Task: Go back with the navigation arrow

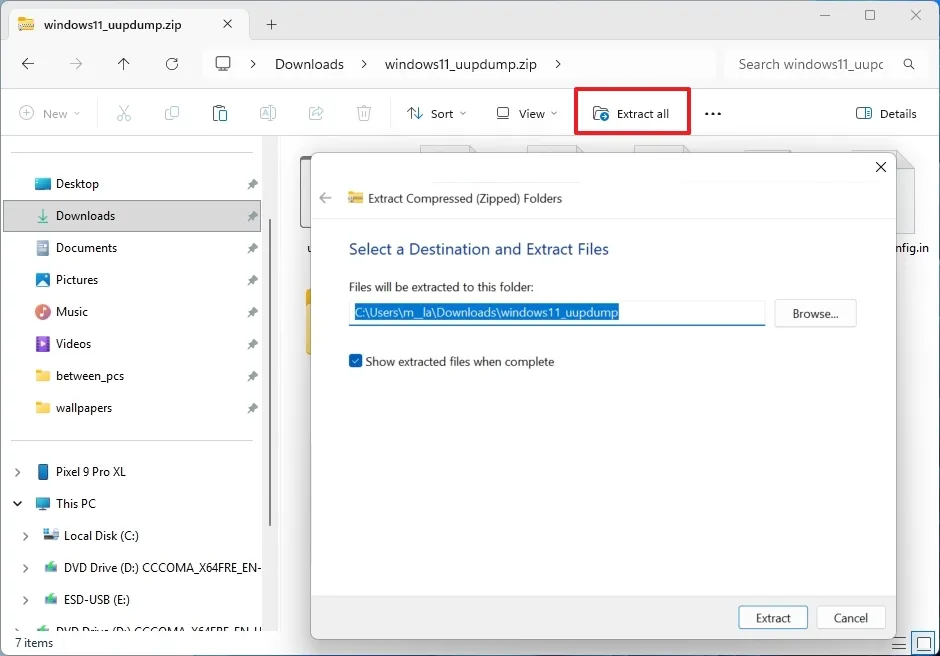Action: (28, 63)
